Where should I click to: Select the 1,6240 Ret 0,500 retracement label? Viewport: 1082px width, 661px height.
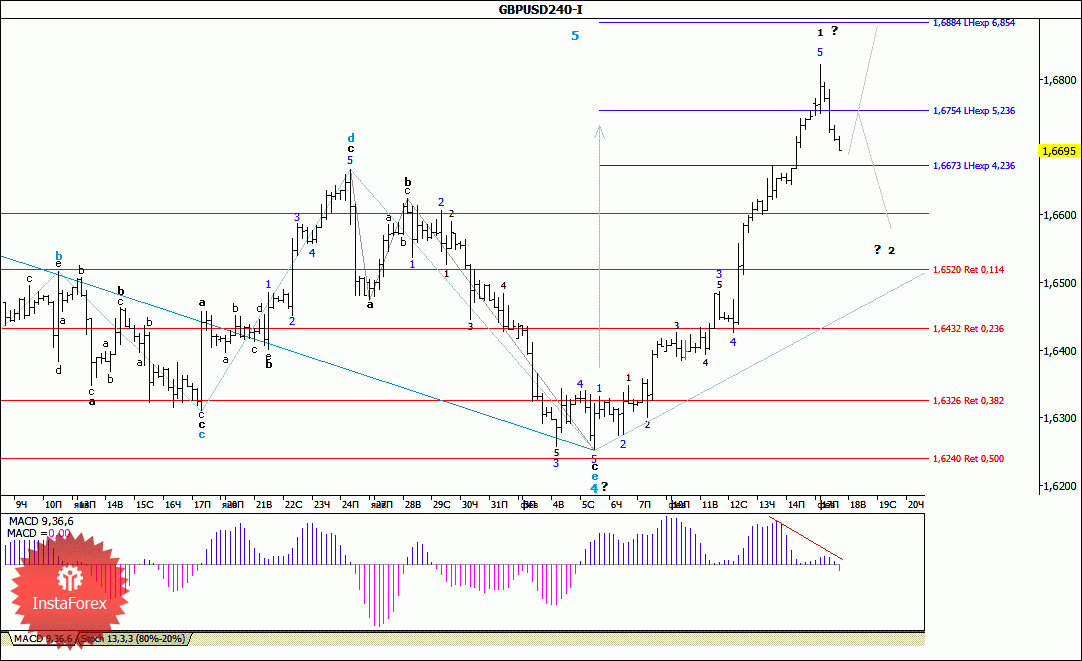[x=968, y=459]
